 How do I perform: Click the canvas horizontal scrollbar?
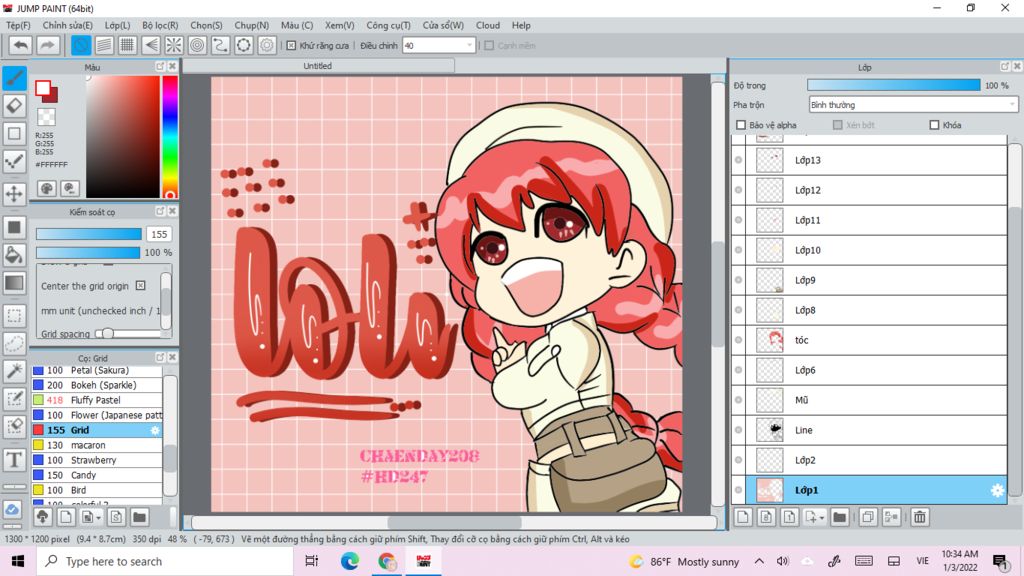(454, 522)
